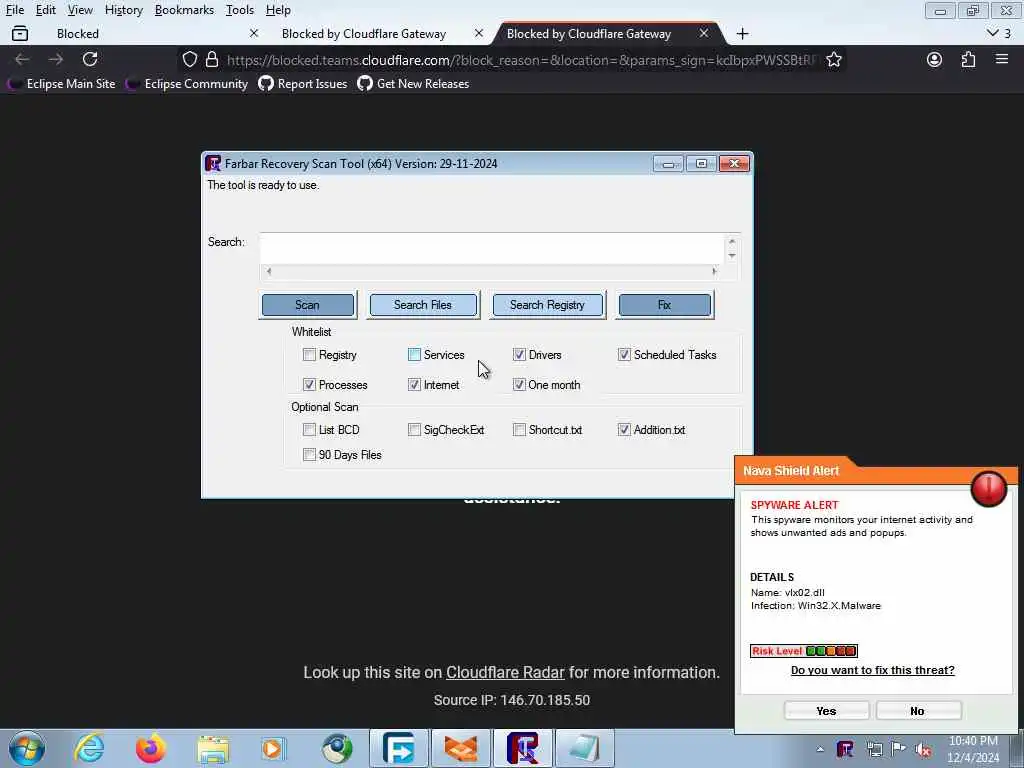This screenshot has height=768, width=1024.
Task: Open the Get New Releases bookmark
Action: pyautogui.click(x=413, y=84)
